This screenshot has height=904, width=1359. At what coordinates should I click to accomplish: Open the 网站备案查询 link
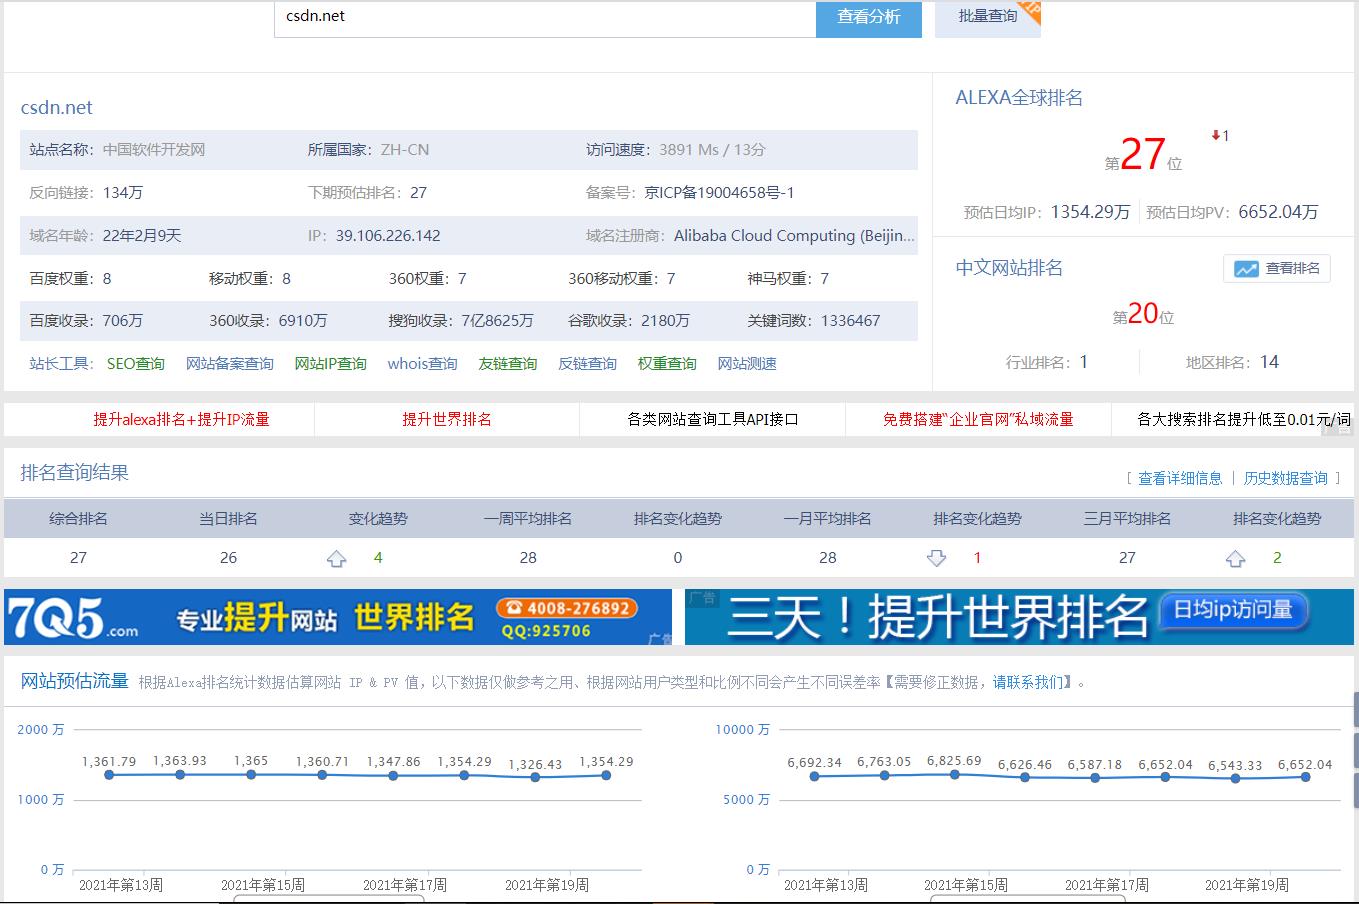pyautogui.click(x=230, y=364)
